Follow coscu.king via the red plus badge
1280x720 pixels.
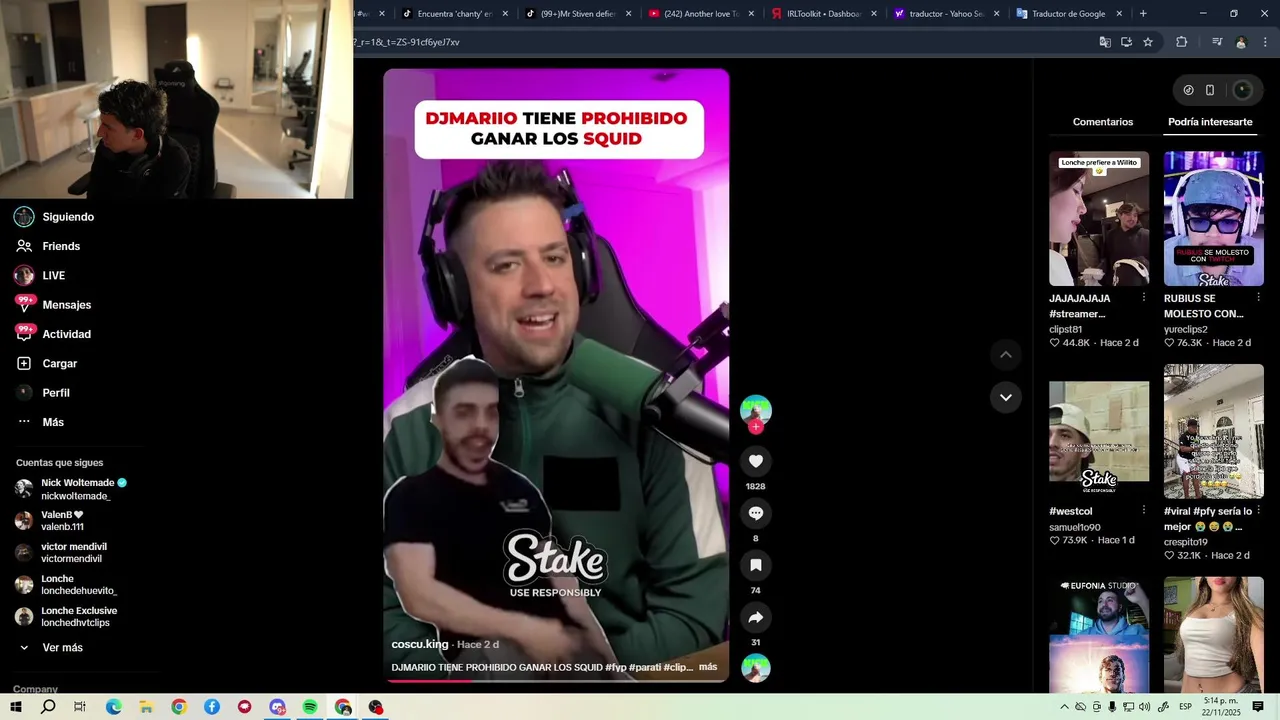[756, 427]
